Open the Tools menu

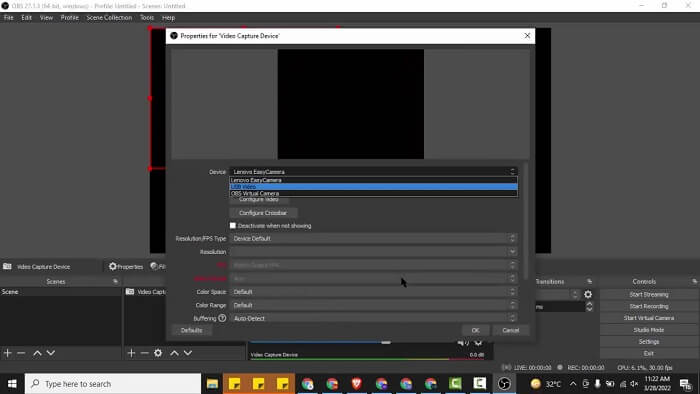pyautogui.click(x=147, y=18)
